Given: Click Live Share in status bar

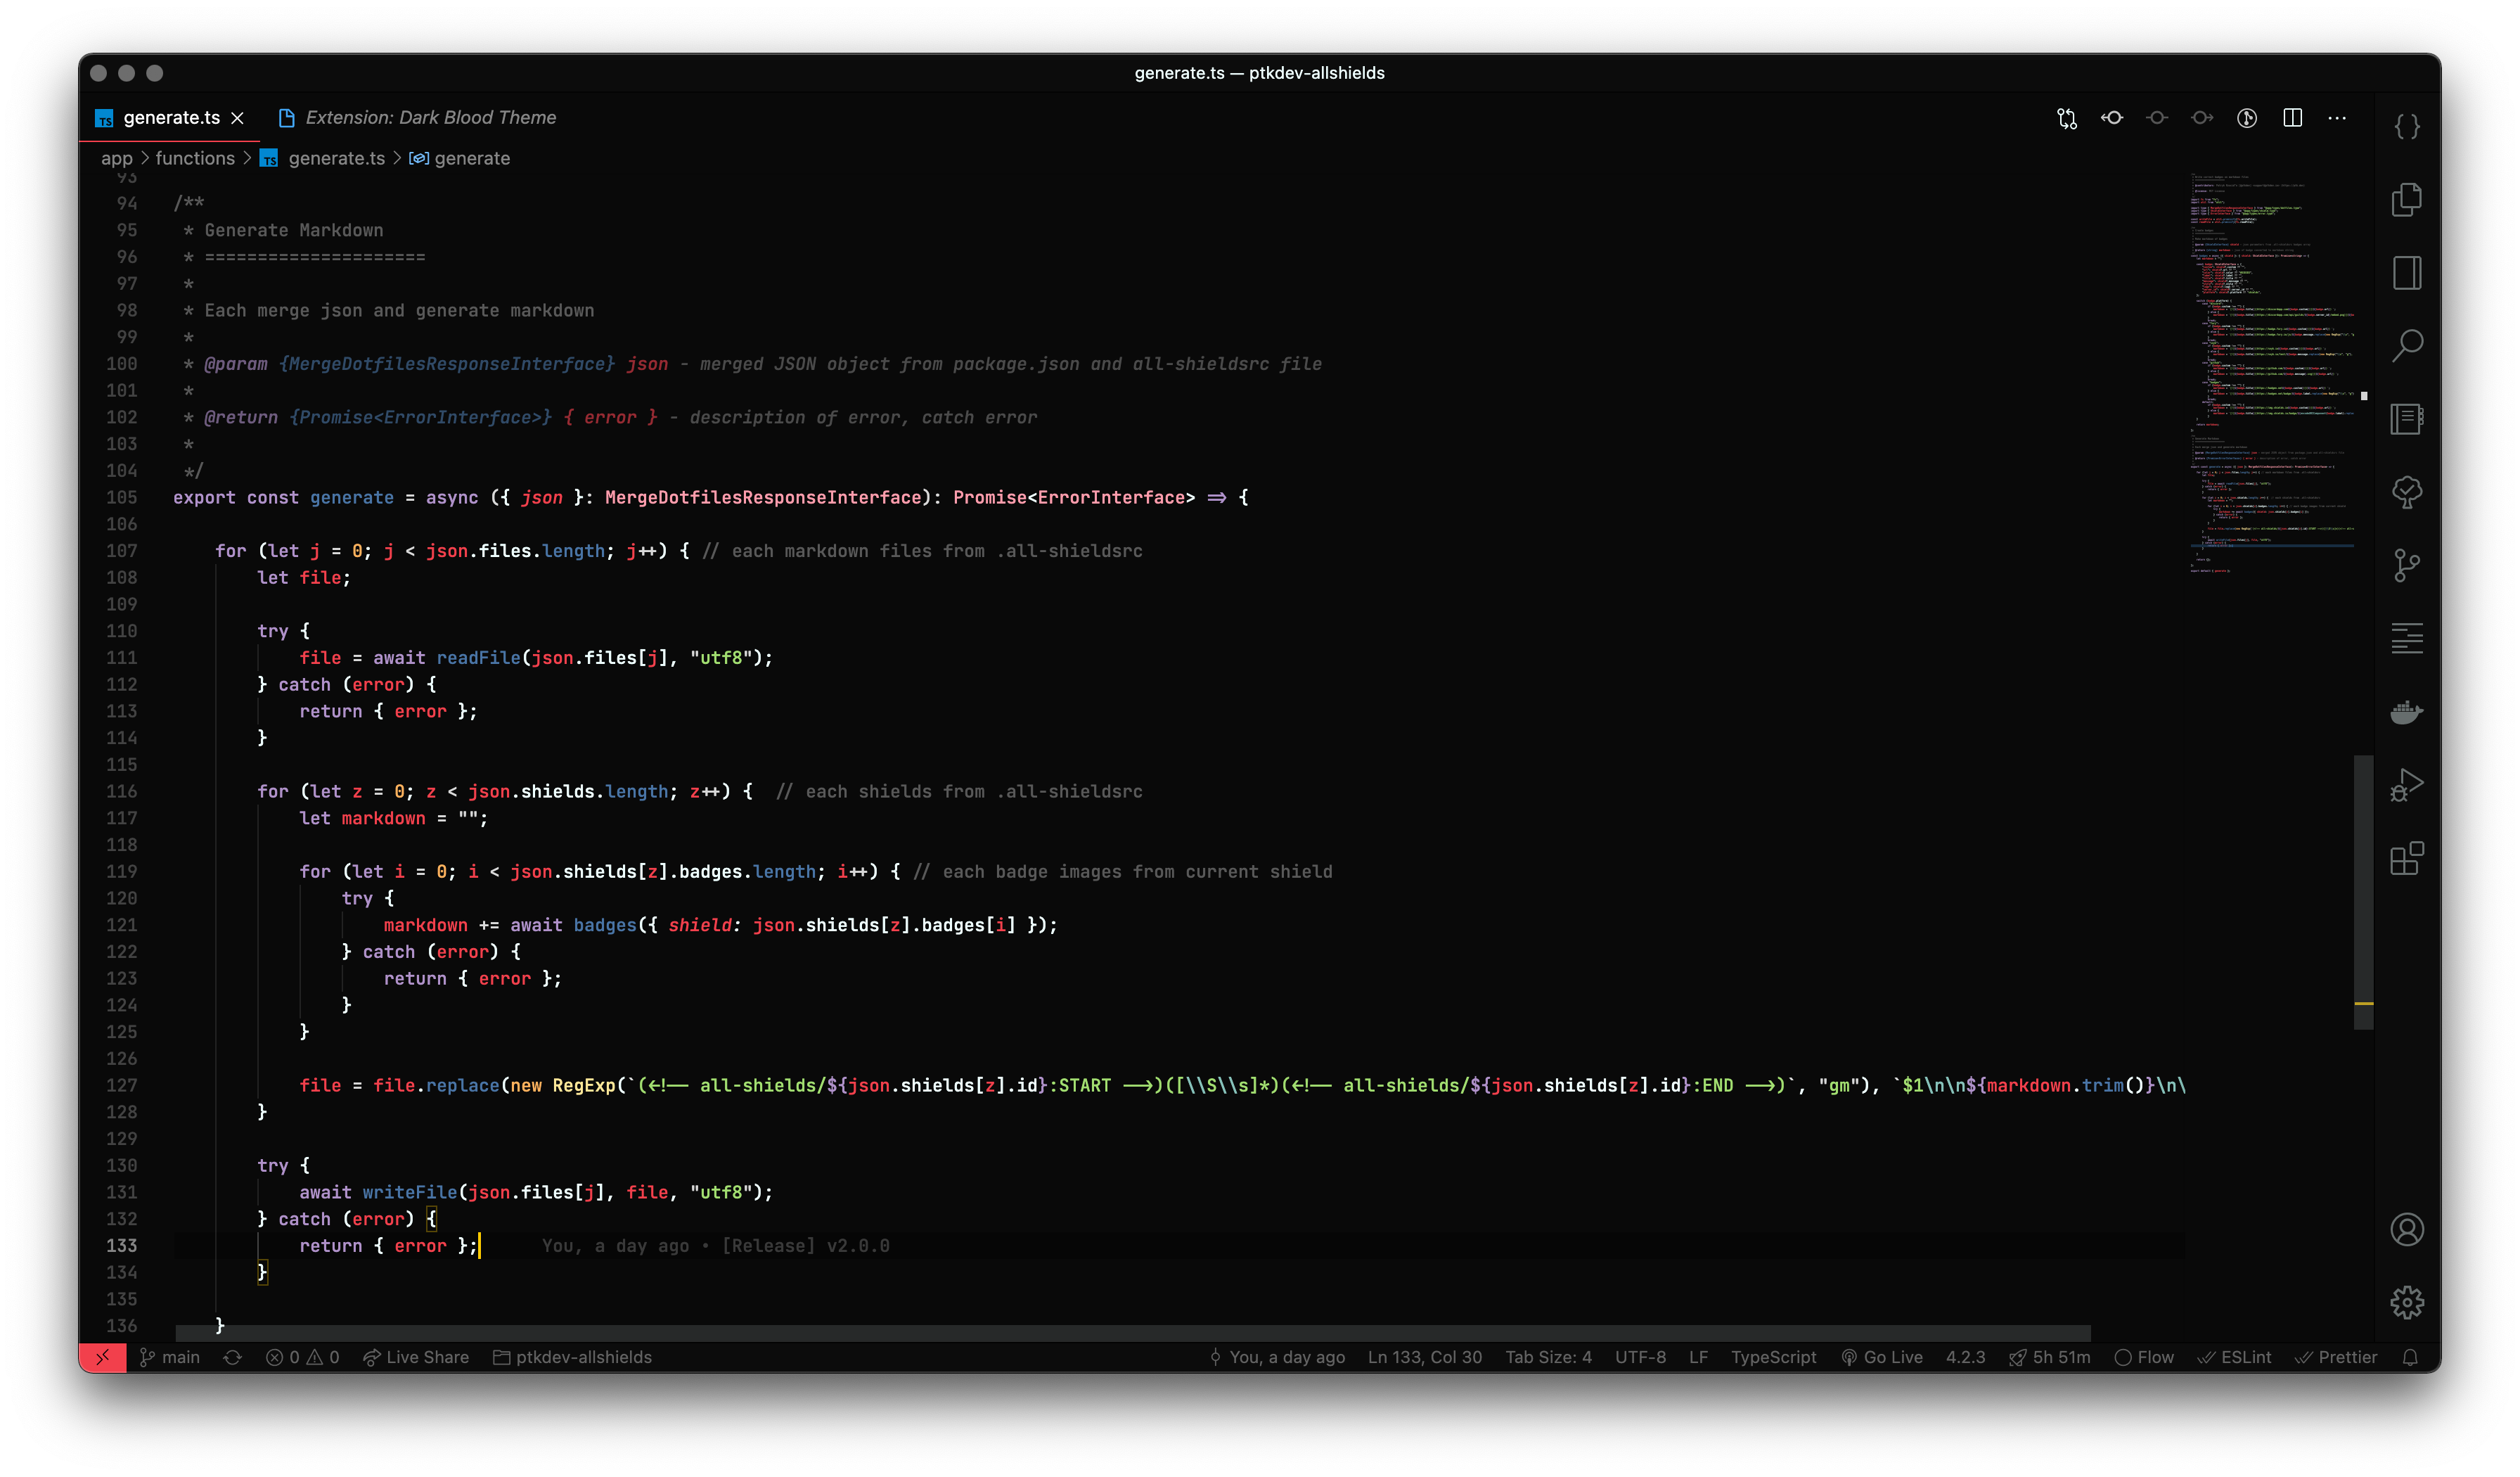Looking at the screenshot, I should pyautogui.click(x=416, y=1357).
